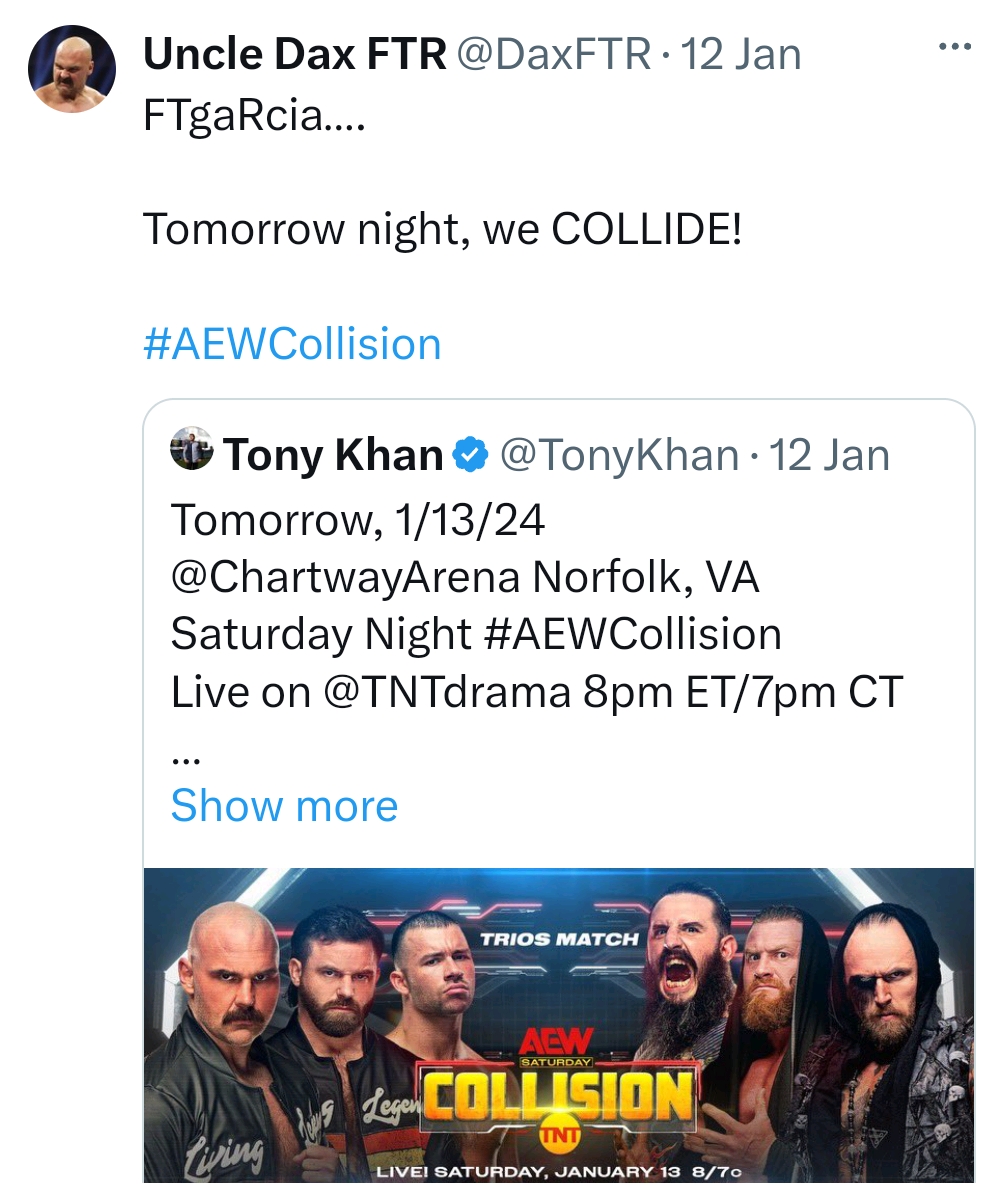Viewport: 998px width, 1197px height.
Task: Click the "Tomorrow night, we COLLIDE!" text
Action: (x=443, y=230)
